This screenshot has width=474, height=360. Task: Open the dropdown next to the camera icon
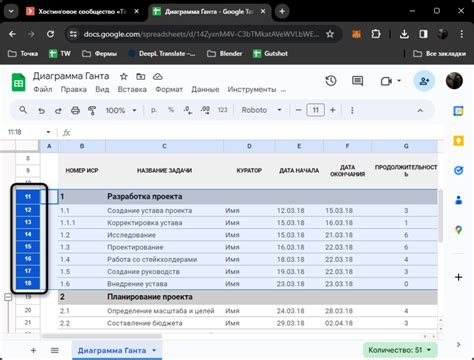[399, 81]
